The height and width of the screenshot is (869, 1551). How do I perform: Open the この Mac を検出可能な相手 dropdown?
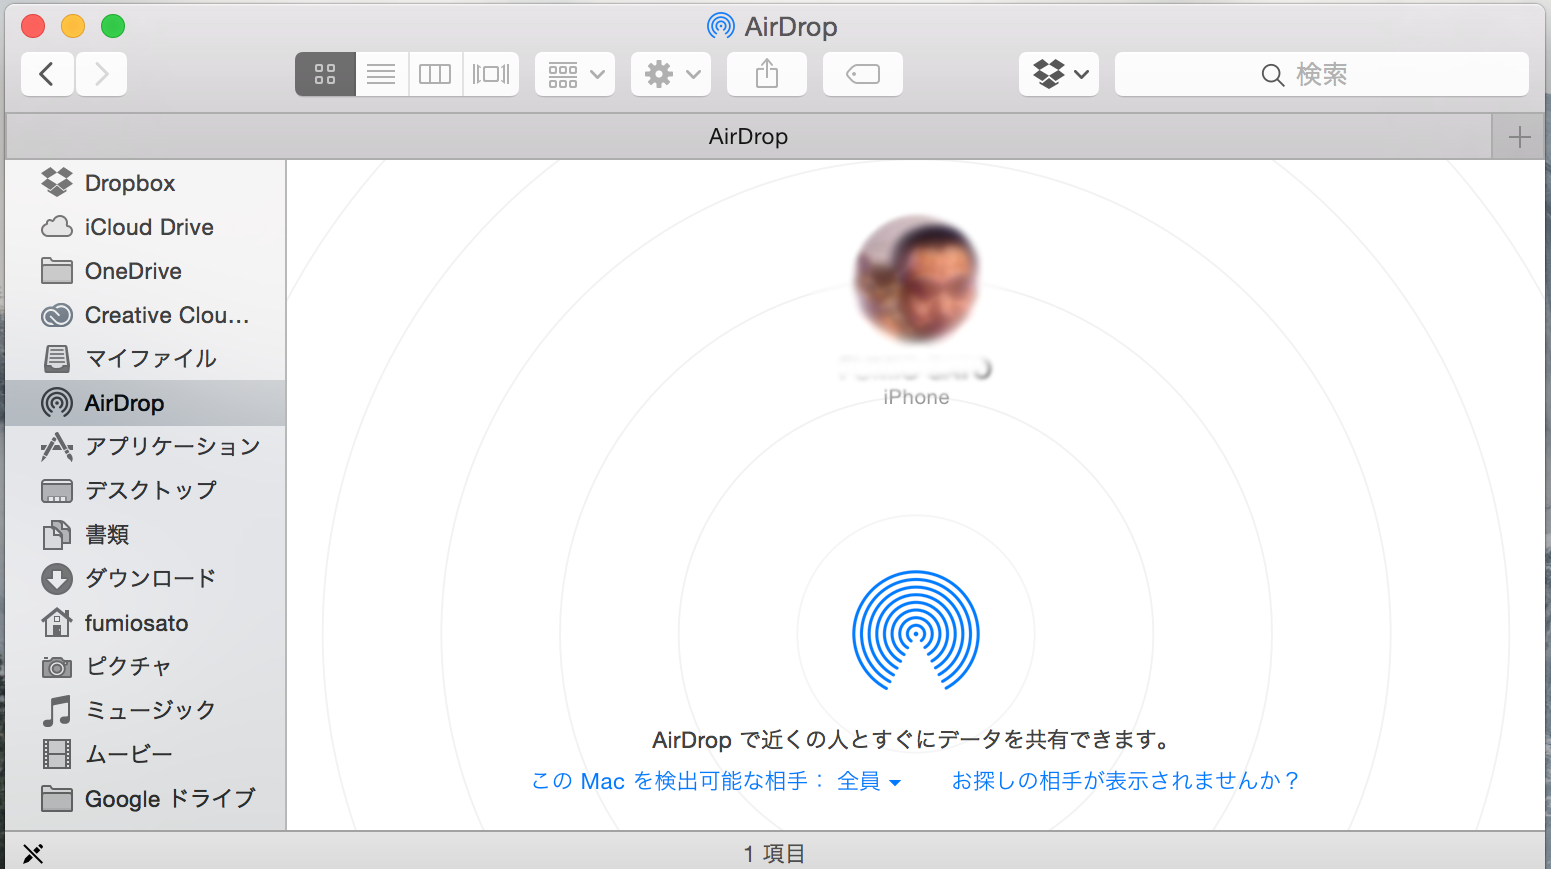(x=716, y=781)
